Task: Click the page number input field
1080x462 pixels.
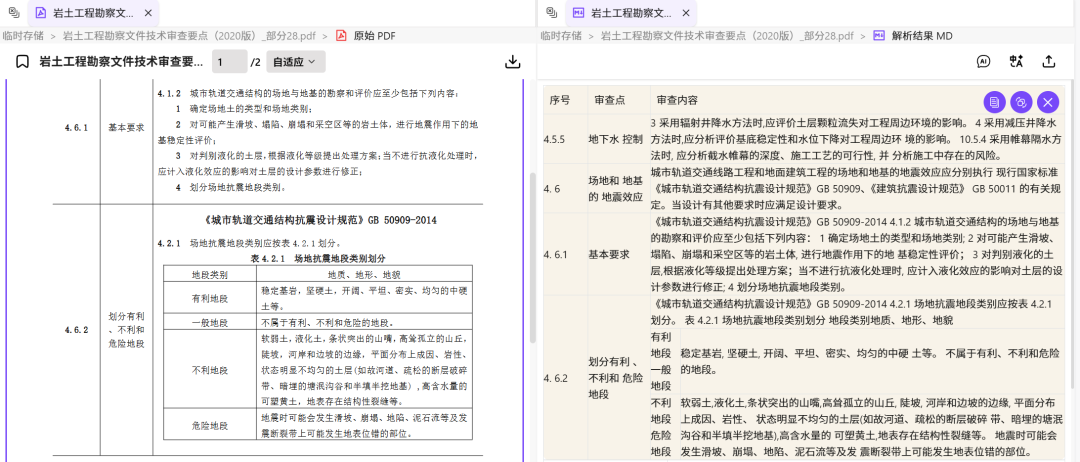Action: tap(229, 61)
